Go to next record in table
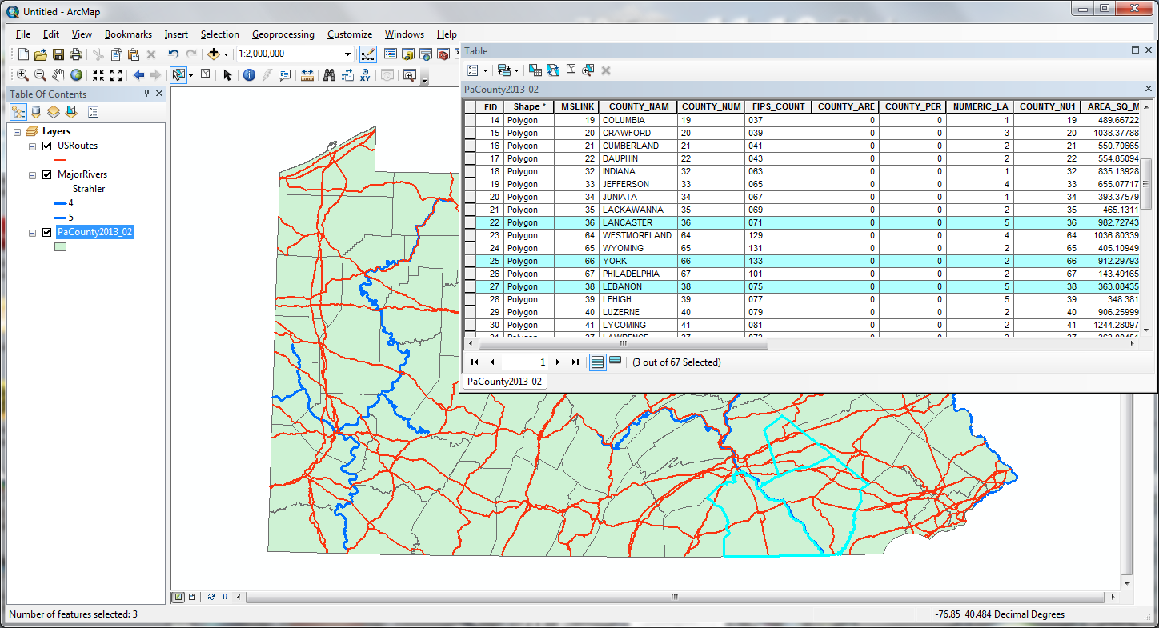 coord(558,363)
